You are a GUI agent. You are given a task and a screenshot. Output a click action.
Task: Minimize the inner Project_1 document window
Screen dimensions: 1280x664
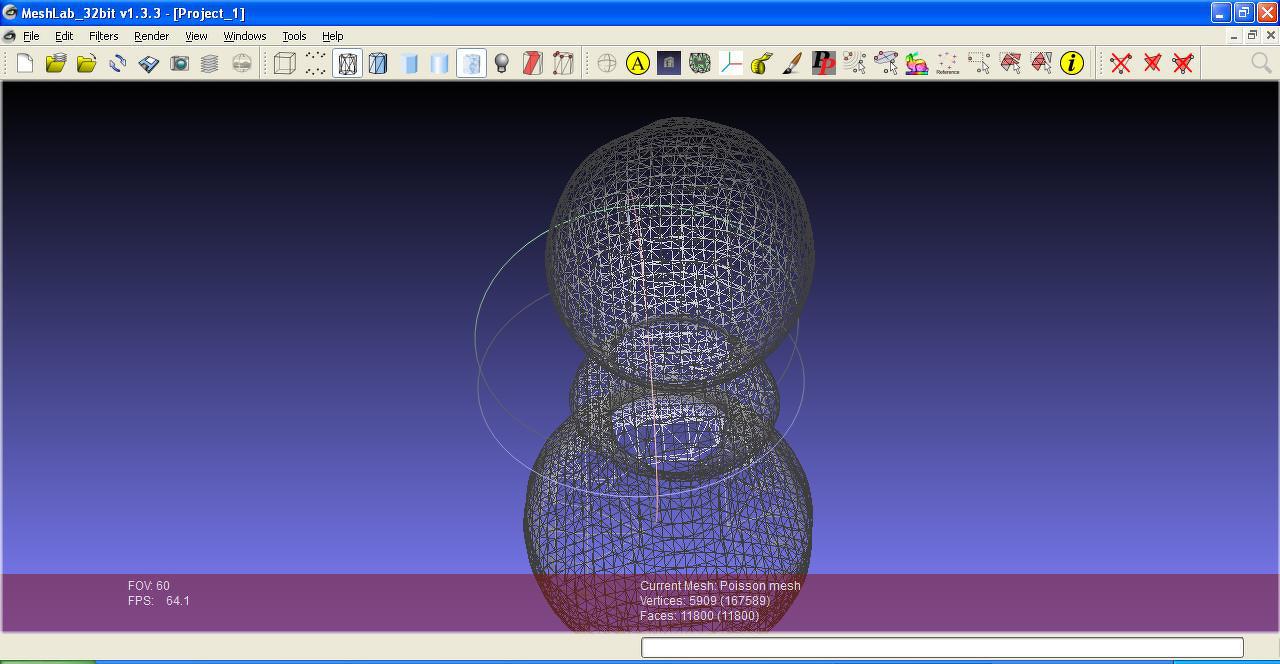click(x=1233, y=35)
